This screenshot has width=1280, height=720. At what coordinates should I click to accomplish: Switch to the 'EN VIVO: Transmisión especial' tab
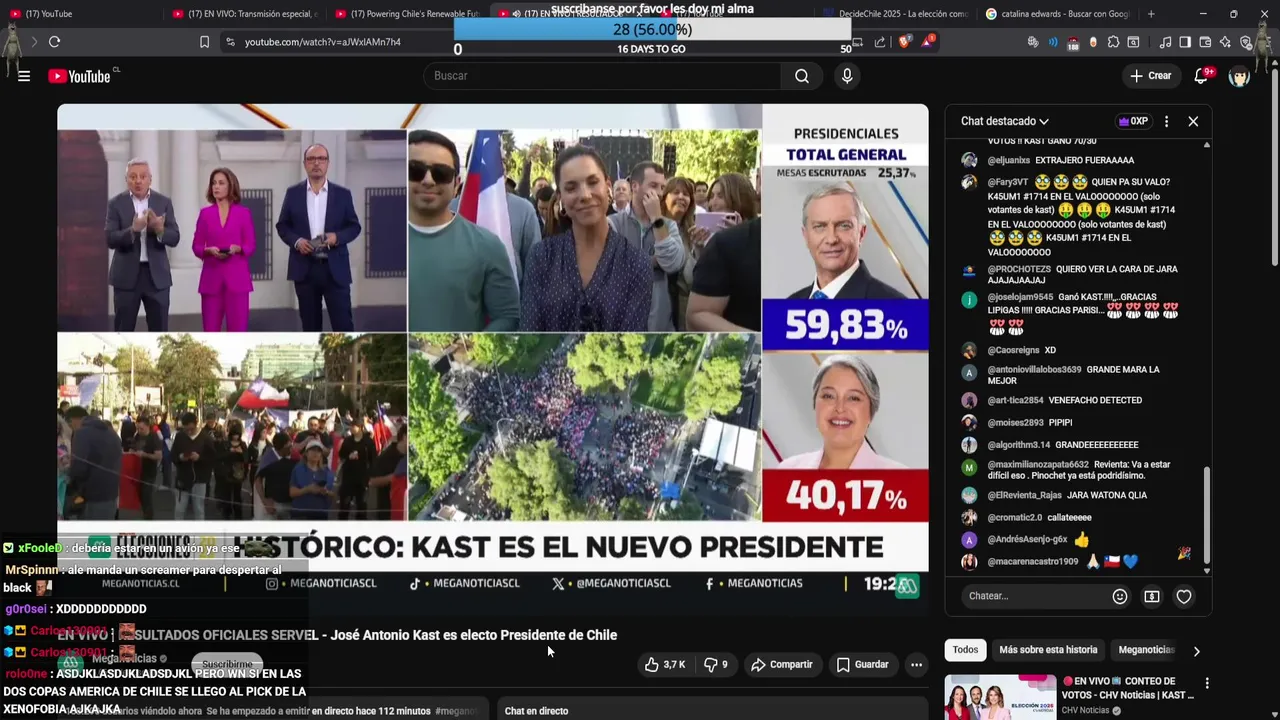tap(243, 14)
